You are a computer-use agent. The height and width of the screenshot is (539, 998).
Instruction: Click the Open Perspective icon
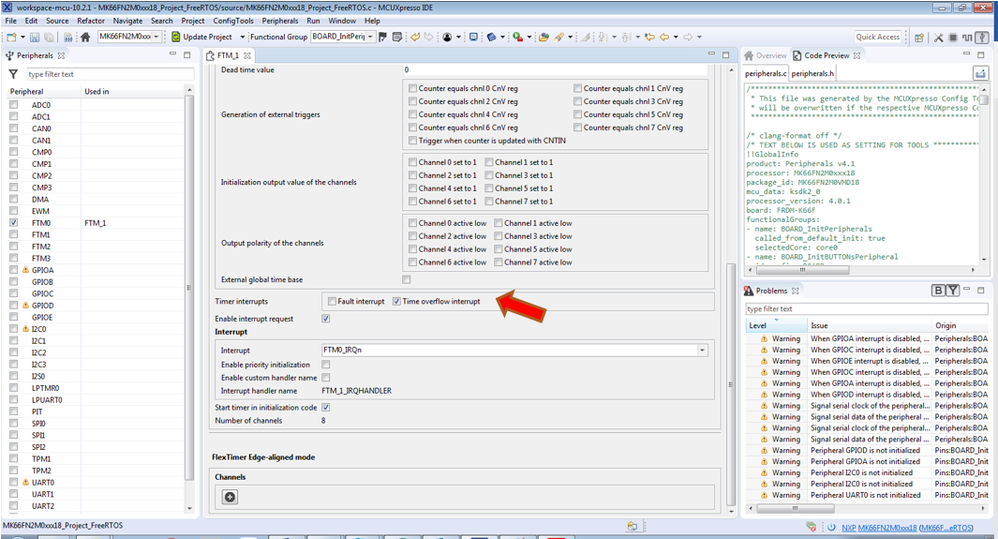coord(918,38)
